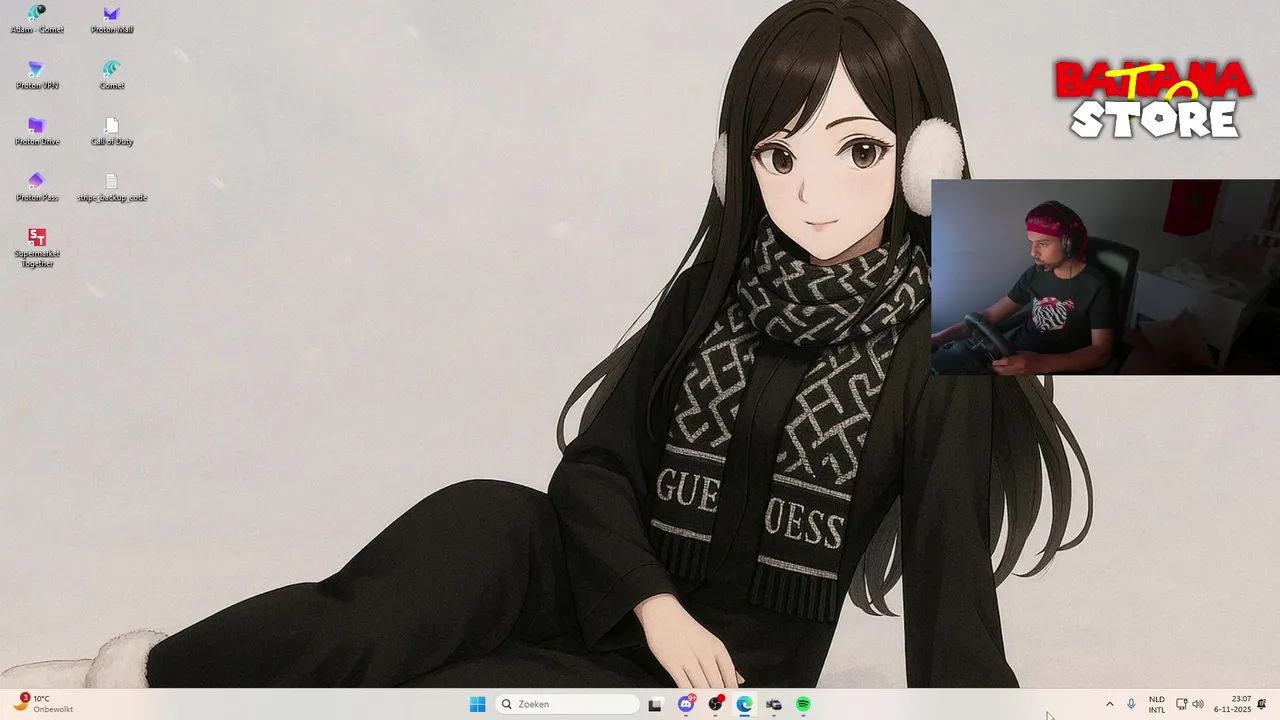Select the stripe_backup_code text file

[112, 187]
